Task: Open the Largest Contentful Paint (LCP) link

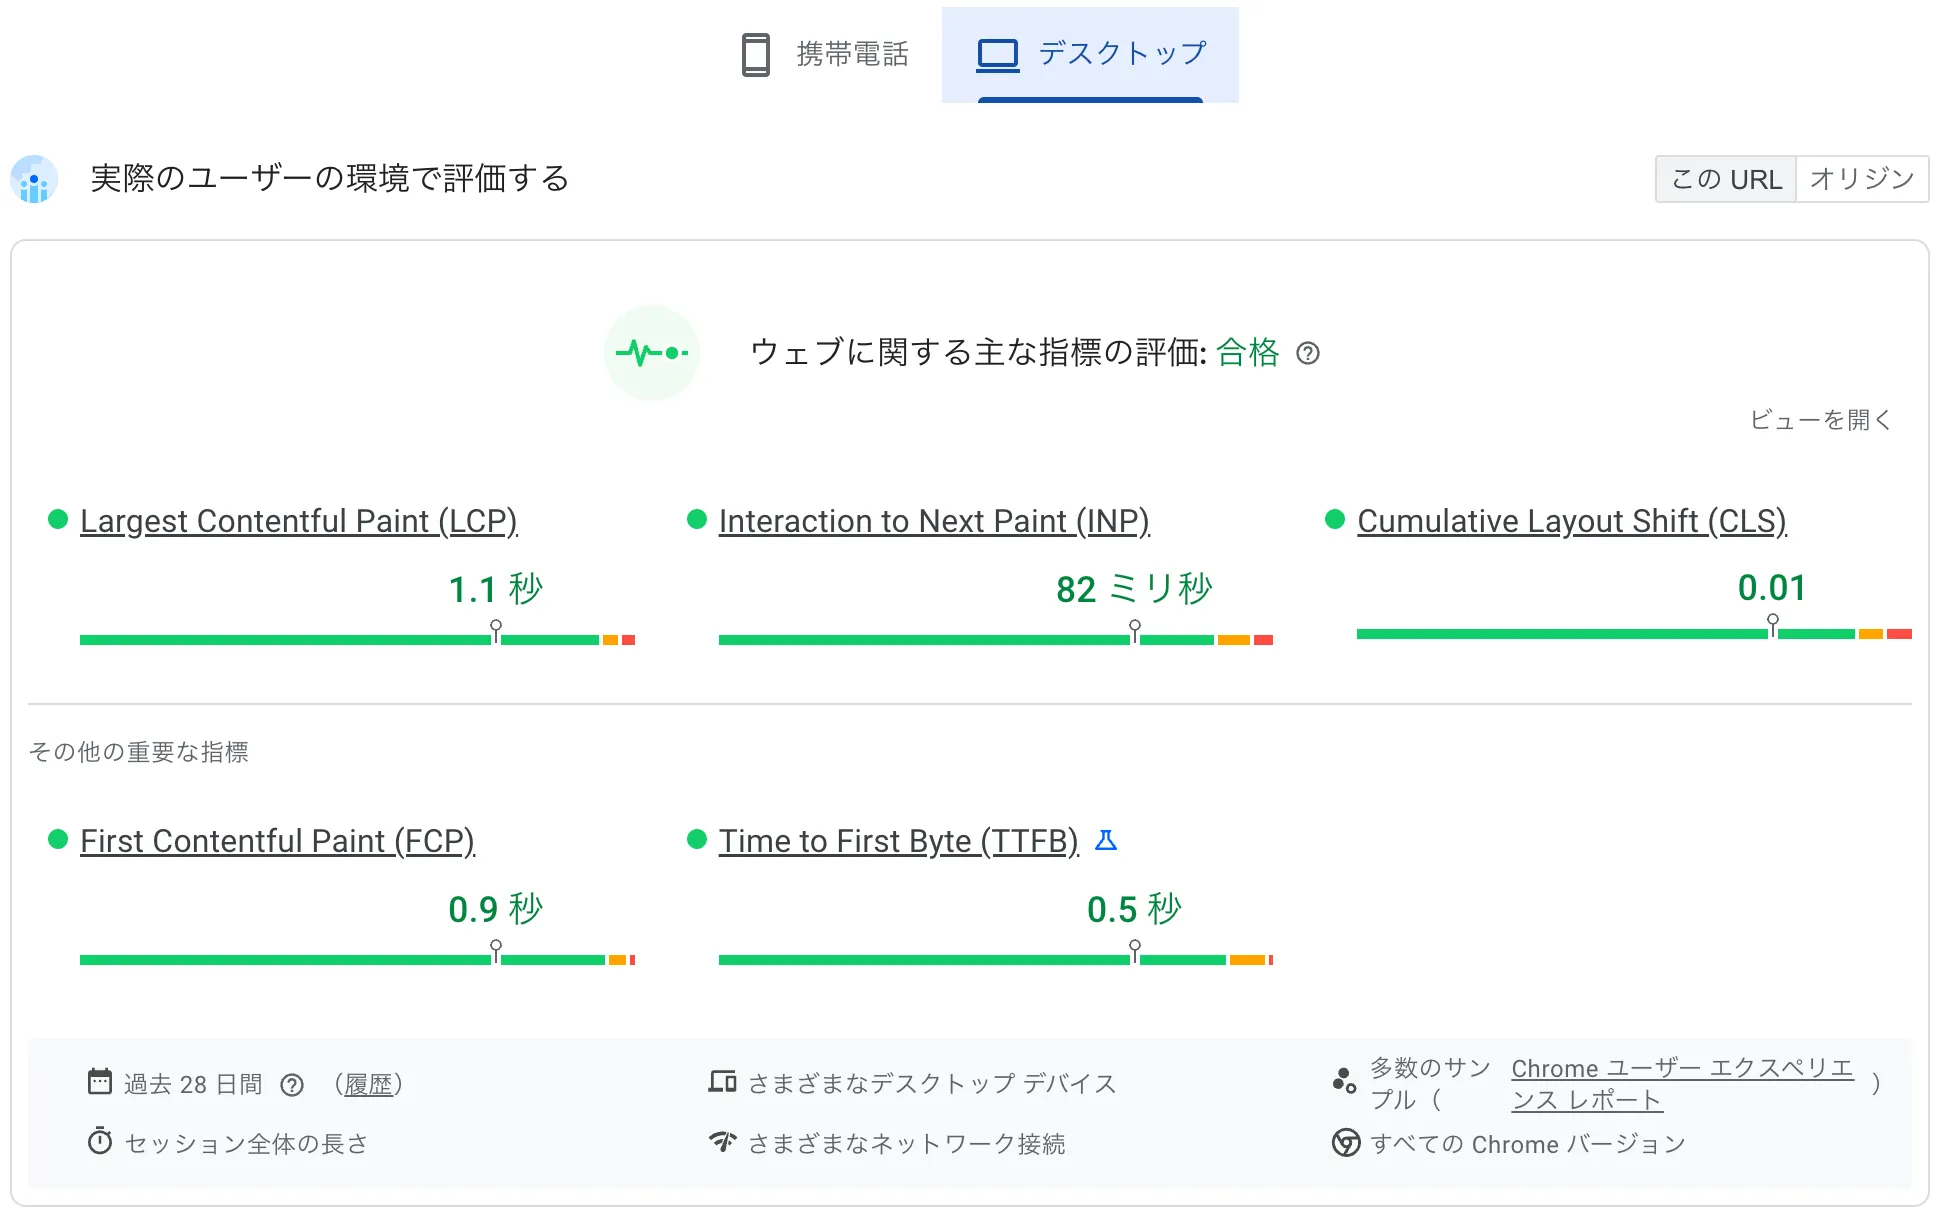Action: 298,521
